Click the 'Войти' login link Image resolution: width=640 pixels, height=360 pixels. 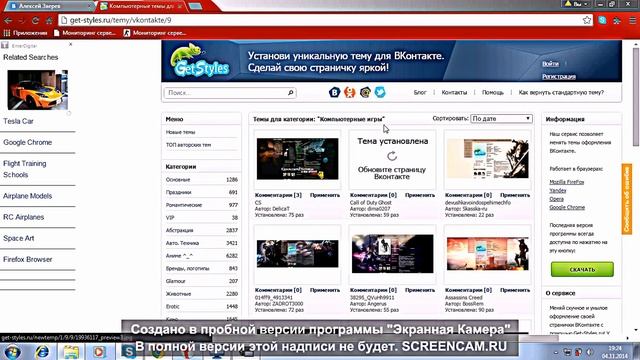(550, 64)
